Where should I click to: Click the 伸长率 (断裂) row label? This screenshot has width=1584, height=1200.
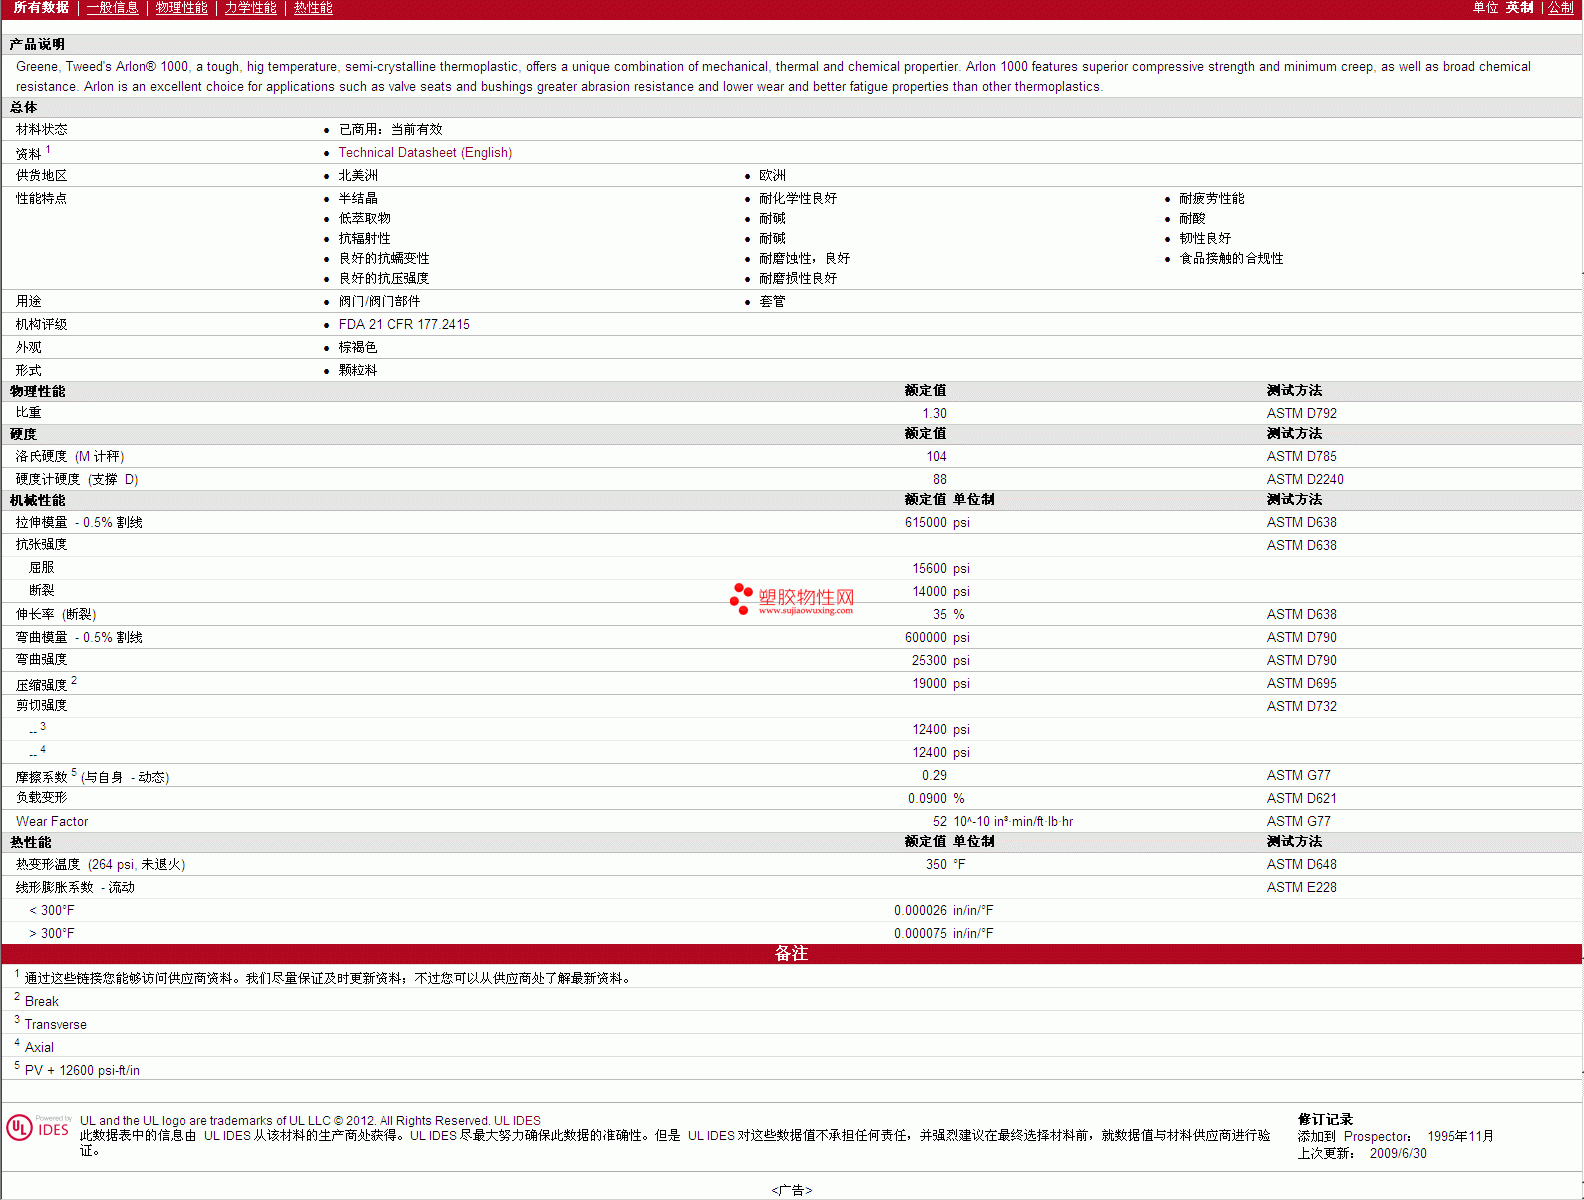(56, 615)
